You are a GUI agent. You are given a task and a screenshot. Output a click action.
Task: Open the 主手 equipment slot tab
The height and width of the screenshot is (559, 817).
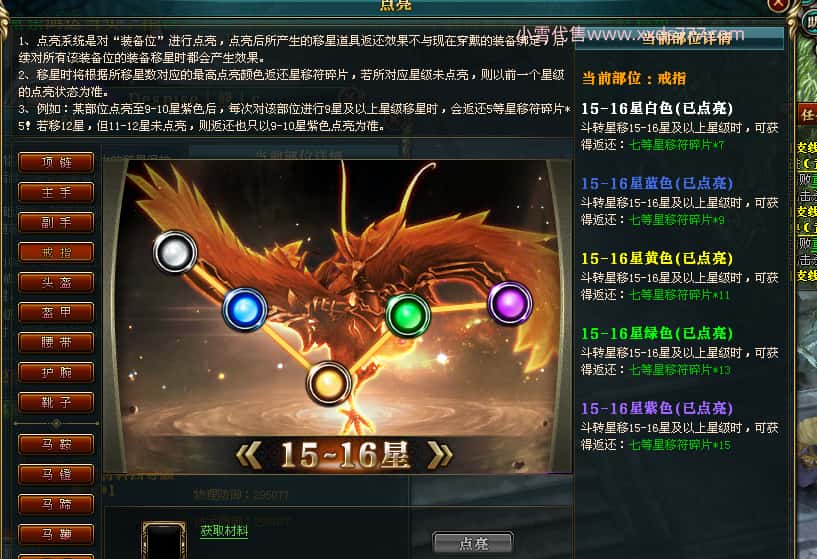pyautogui.click(x=56, y=193)
